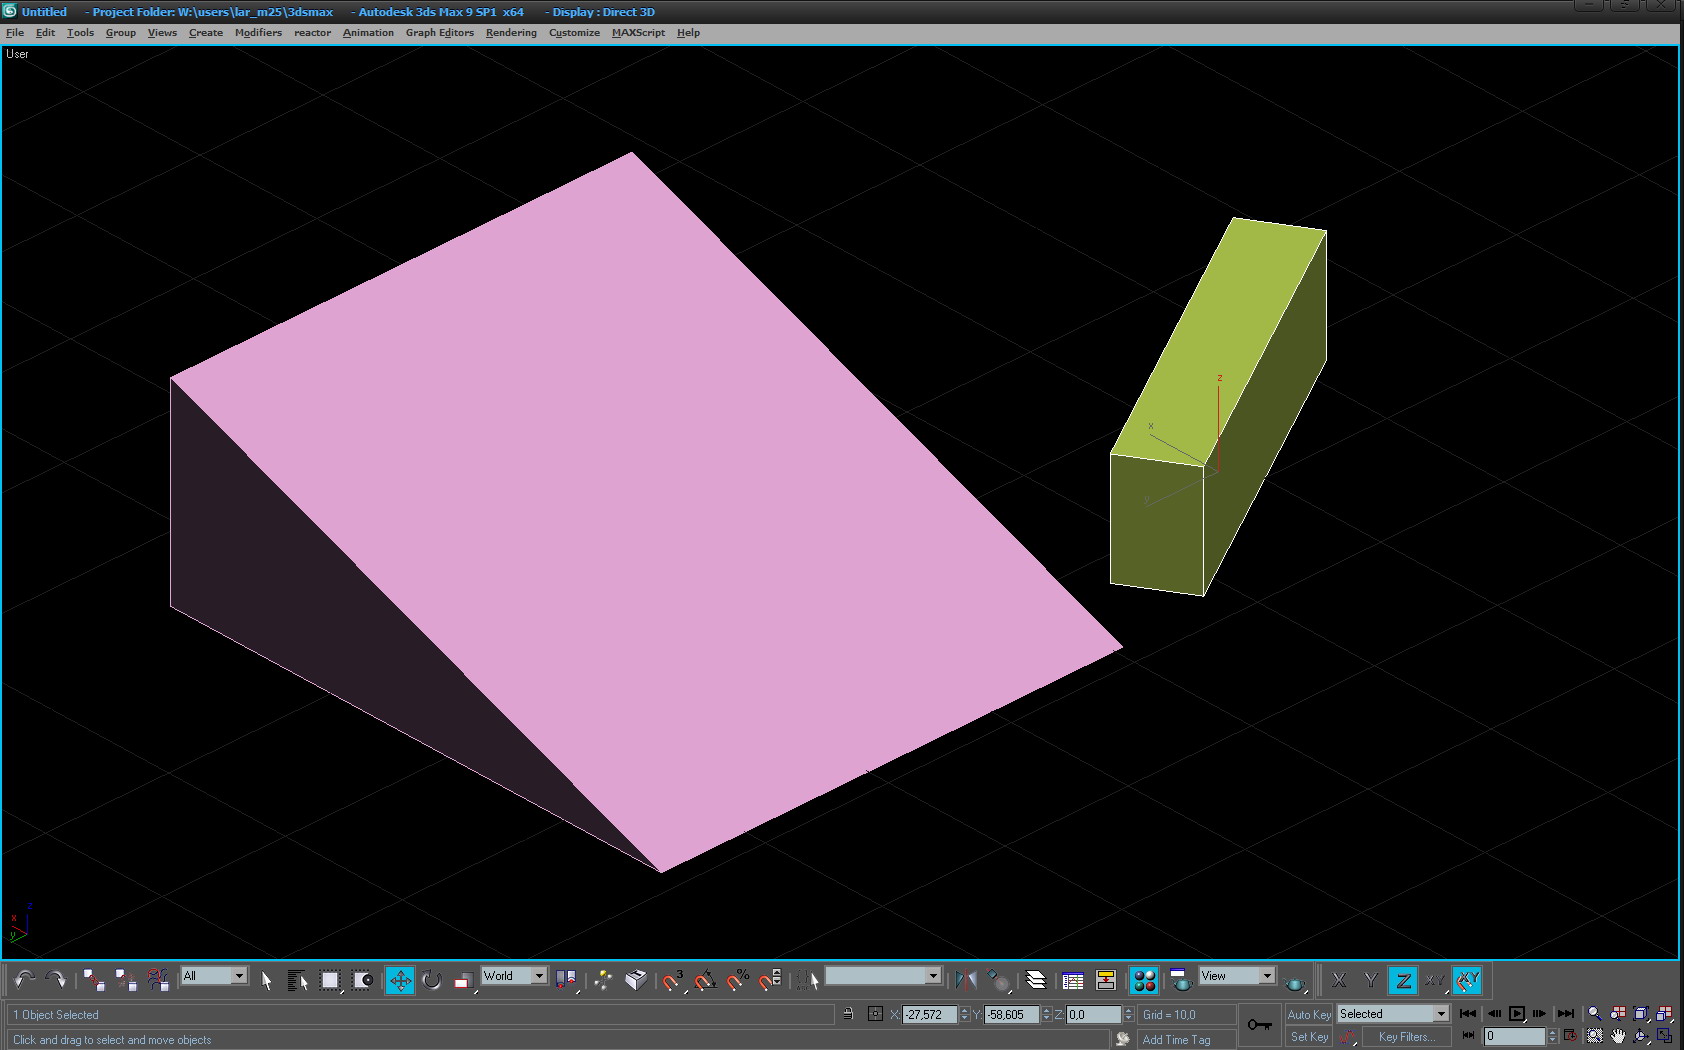This screenshot has width=1684, height=1050.
Task: Toggle the Percent Snap magnet
Action: tap(738, 980)
